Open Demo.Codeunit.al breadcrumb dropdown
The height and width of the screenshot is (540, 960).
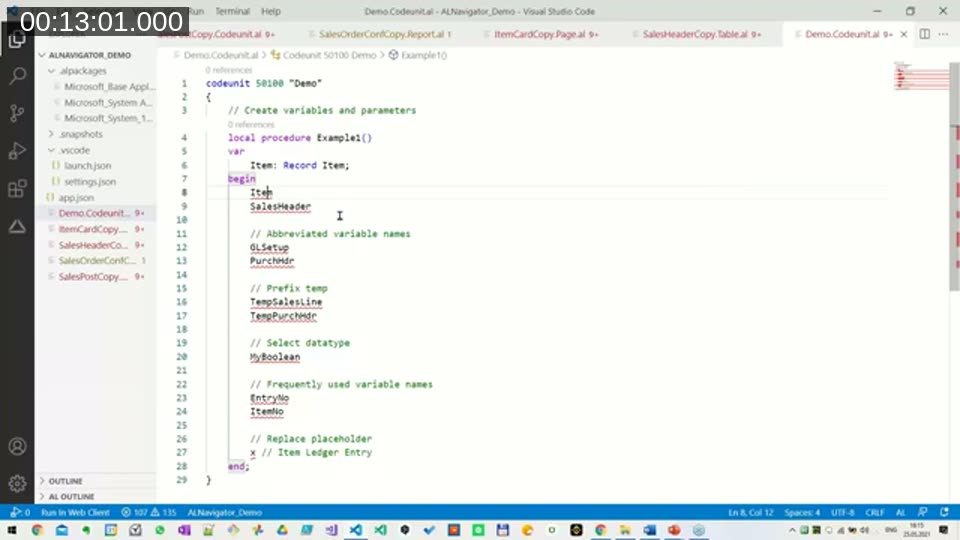(x=220, y=55)
